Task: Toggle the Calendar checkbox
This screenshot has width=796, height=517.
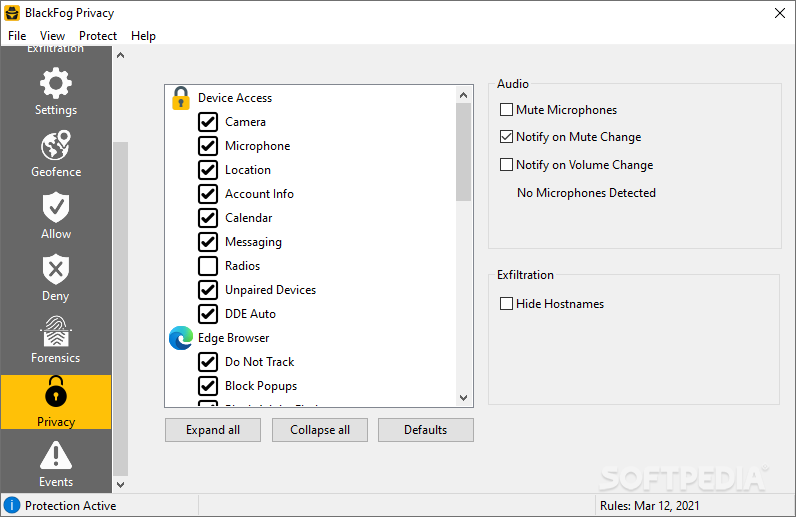Action: [x=208, y=218]
